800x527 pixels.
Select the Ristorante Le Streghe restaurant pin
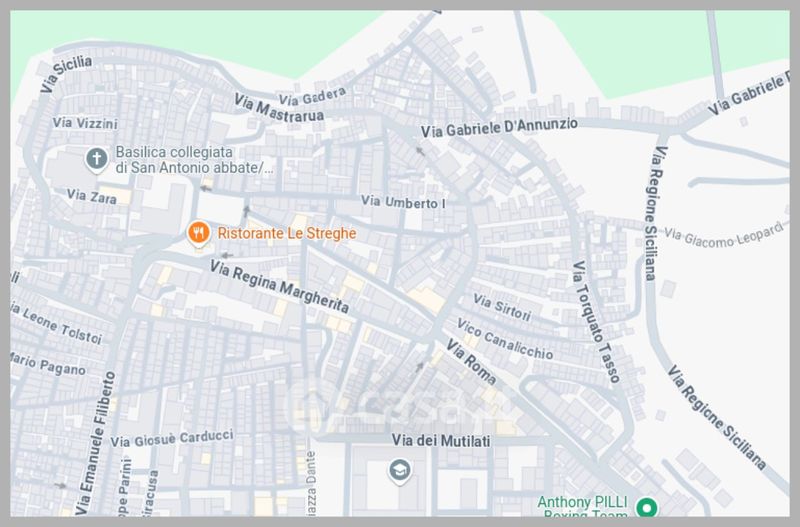coord(198,233)
